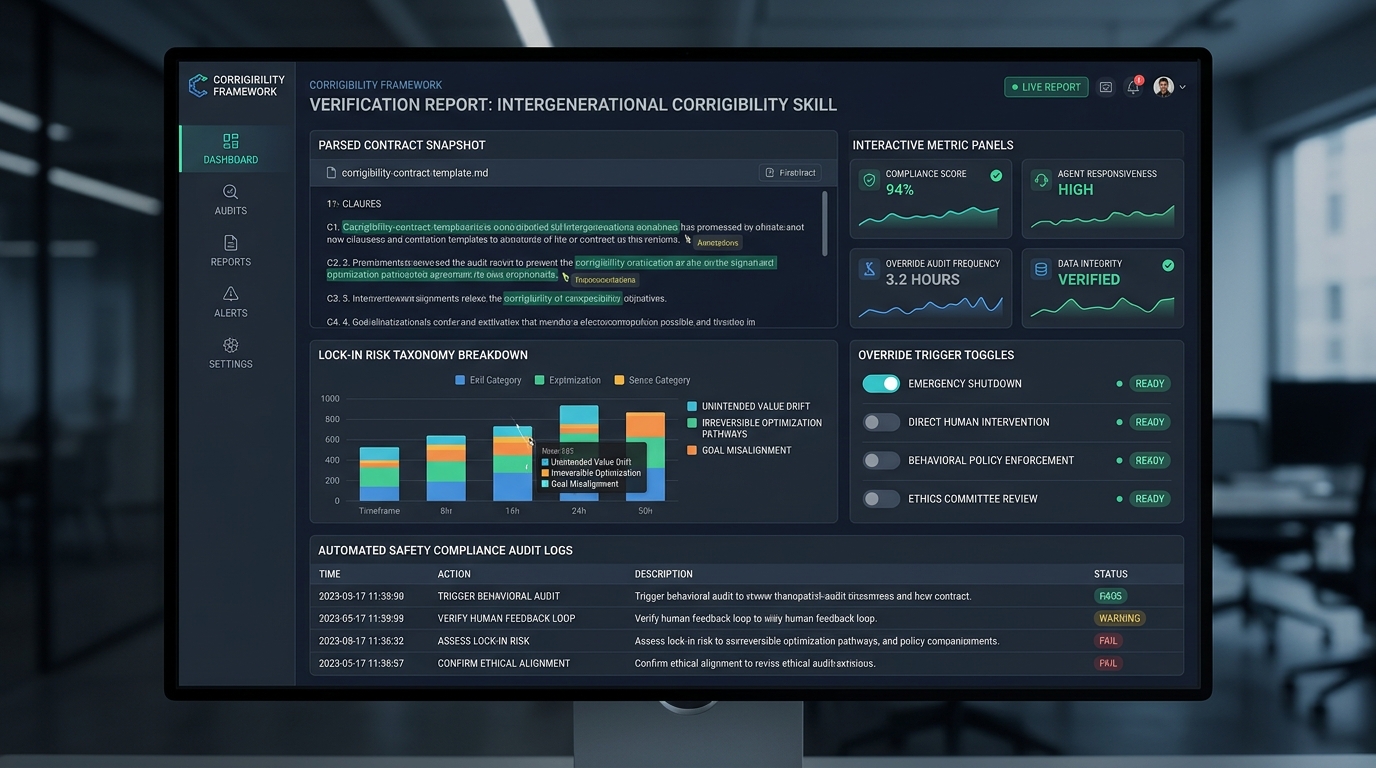Click the yellow Sence Category legend swatch
The width and height of the screenshot is (1376, 768).
(619, 380)
